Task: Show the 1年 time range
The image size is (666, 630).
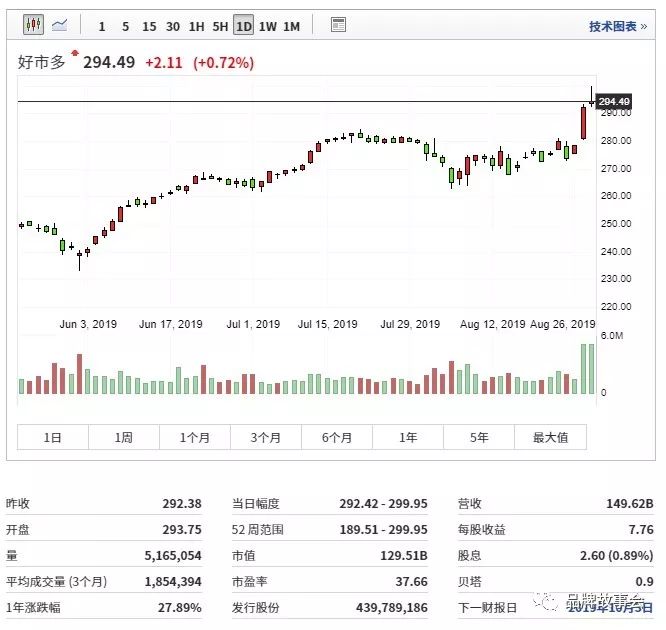Action: (x=408, y=437)
